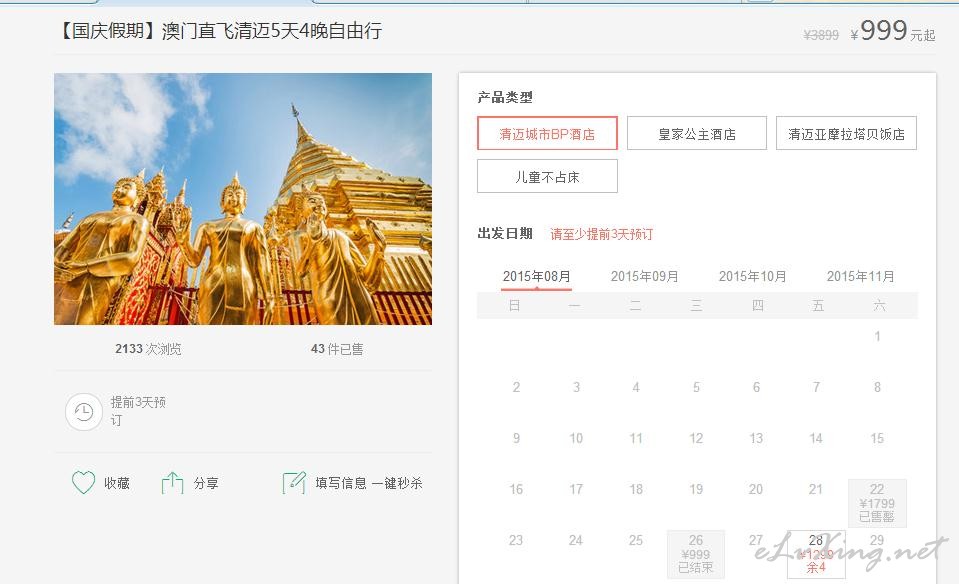Switch to 2015年11月 tab
This screenshot has height=584, width=959.
point(861,276)
